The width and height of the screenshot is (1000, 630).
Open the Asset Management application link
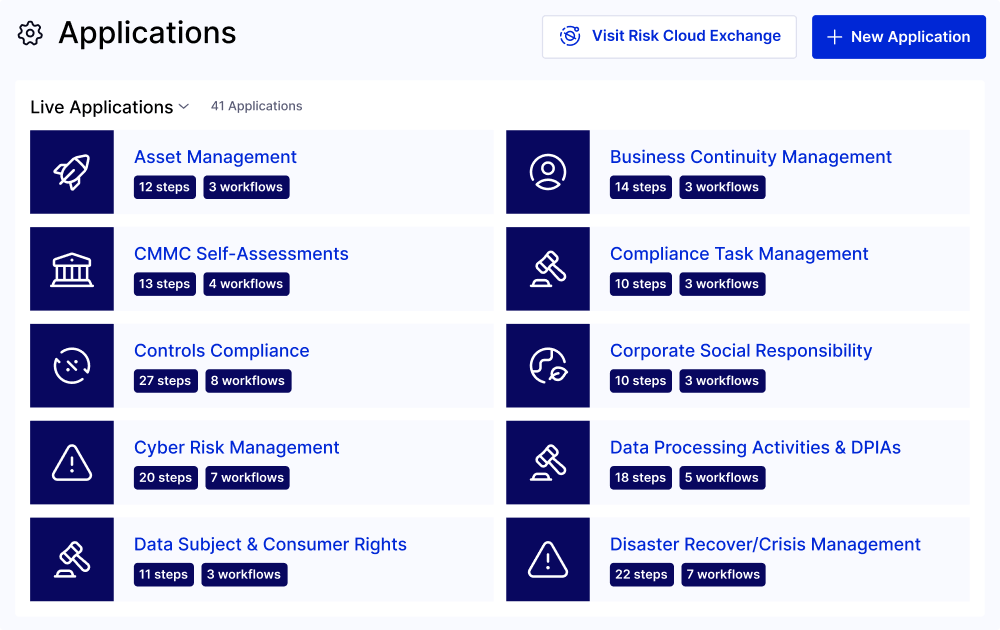click(215, 157)
